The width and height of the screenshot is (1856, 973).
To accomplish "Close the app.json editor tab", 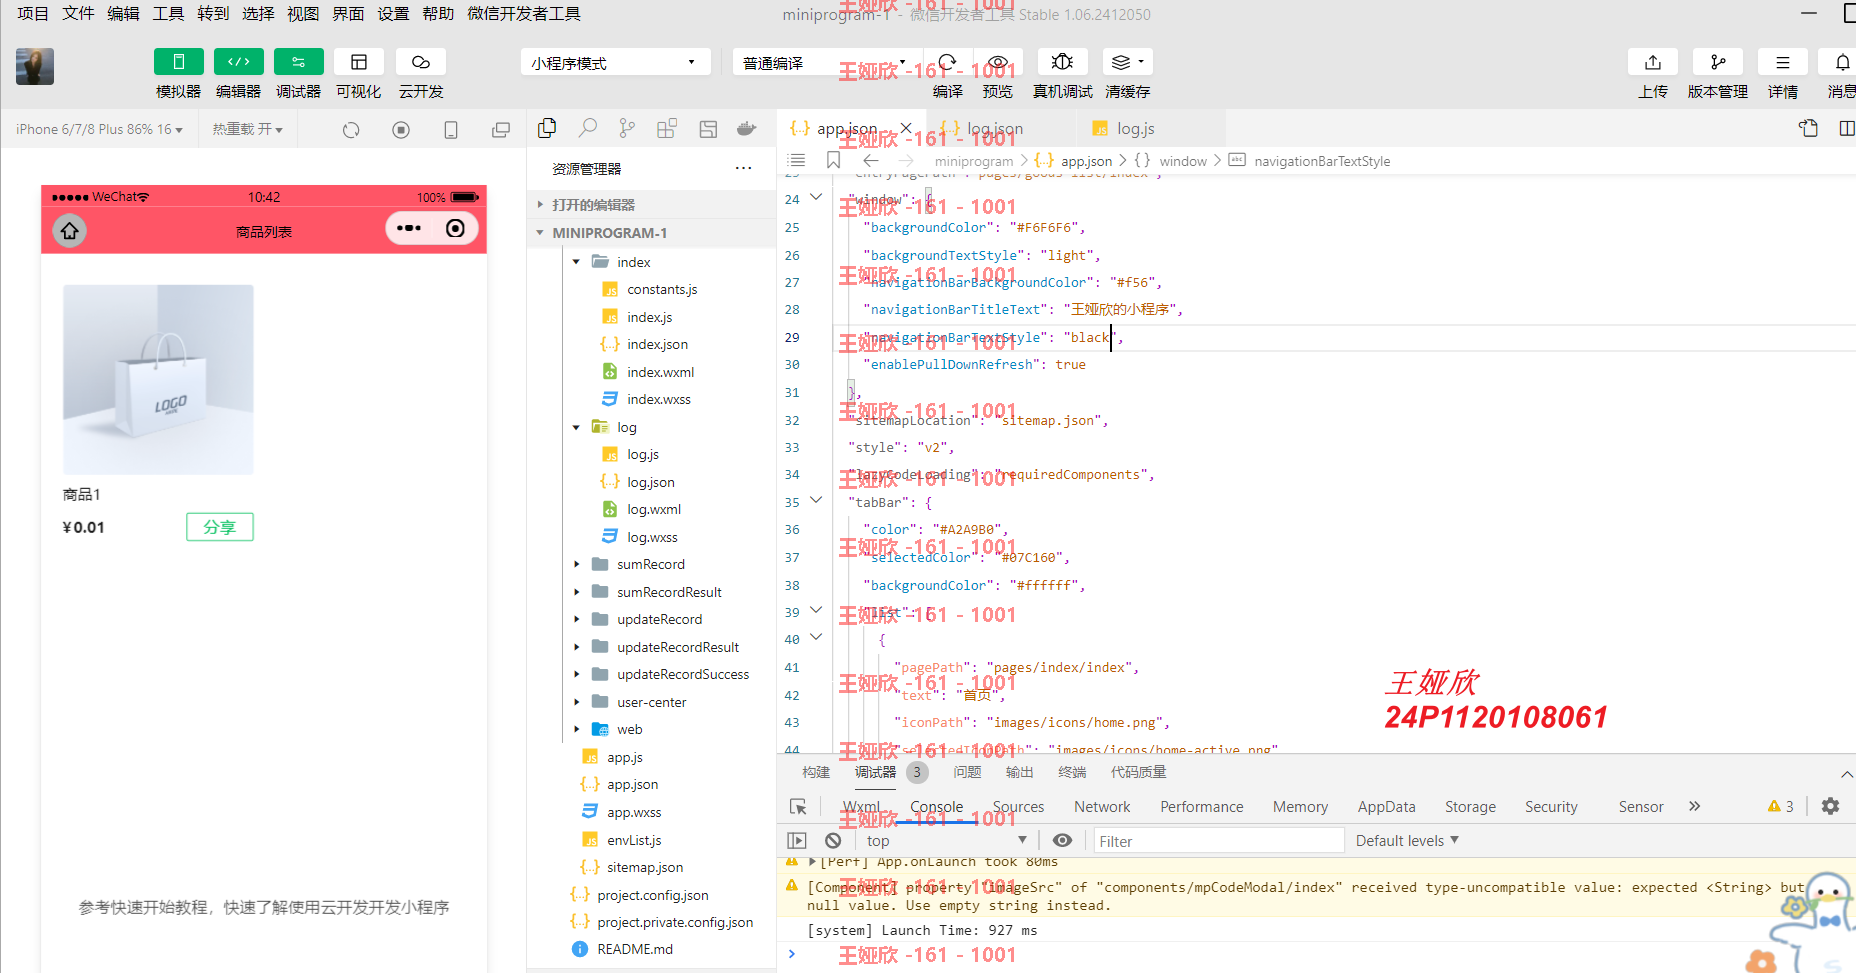I will tap(905, 128).
